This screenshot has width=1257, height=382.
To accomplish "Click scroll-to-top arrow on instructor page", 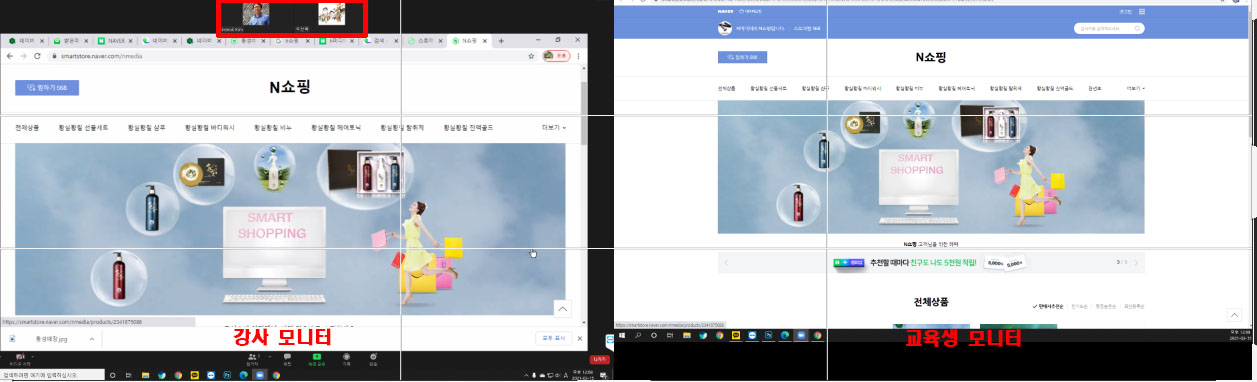I will pos(562,309).
